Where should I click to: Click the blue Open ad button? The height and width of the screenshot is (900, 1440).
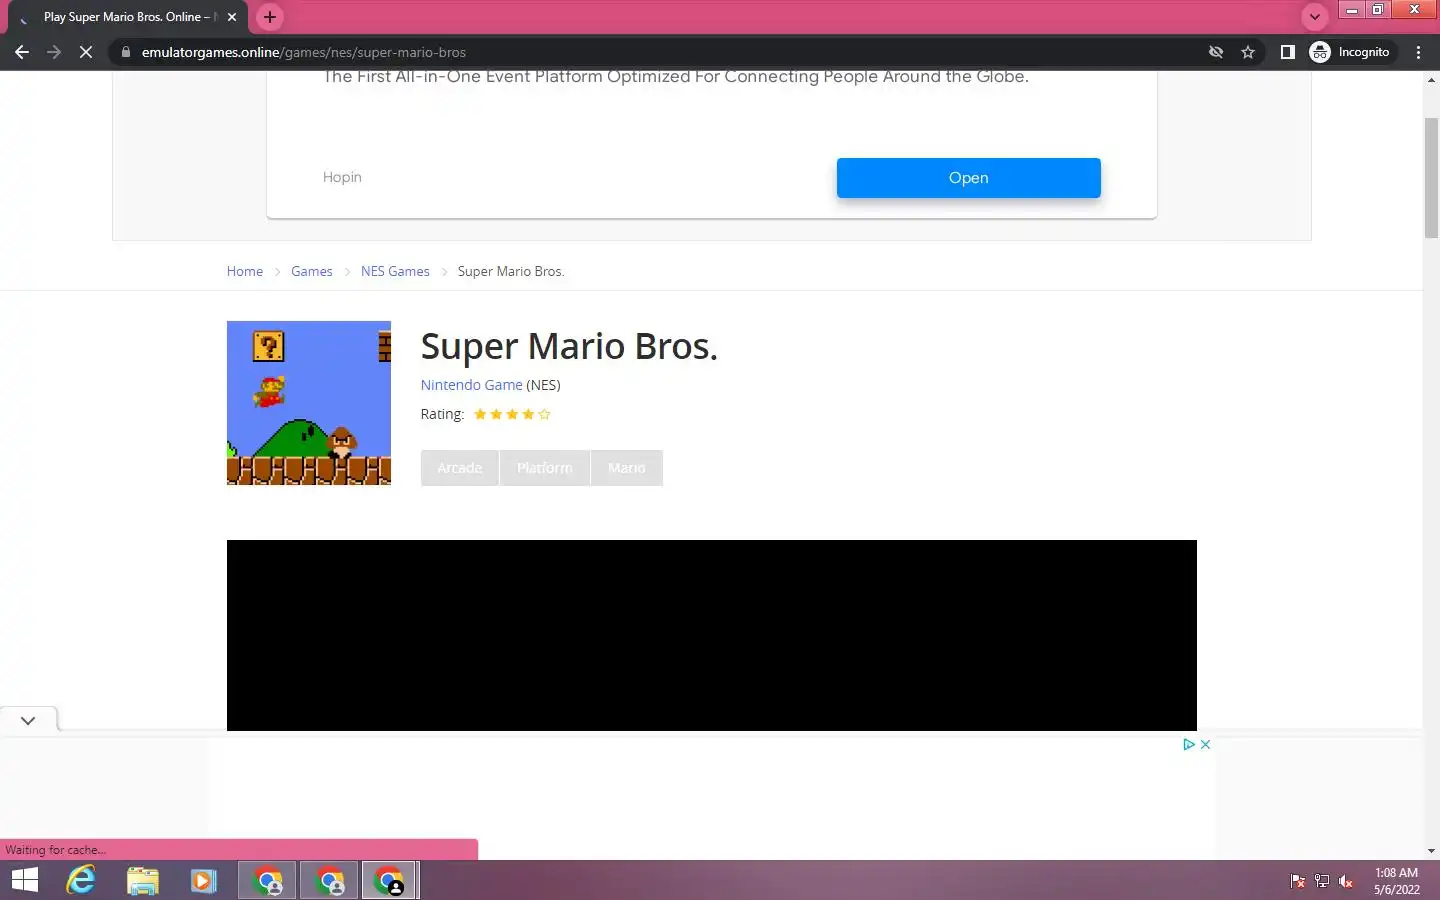click(968, 178)
